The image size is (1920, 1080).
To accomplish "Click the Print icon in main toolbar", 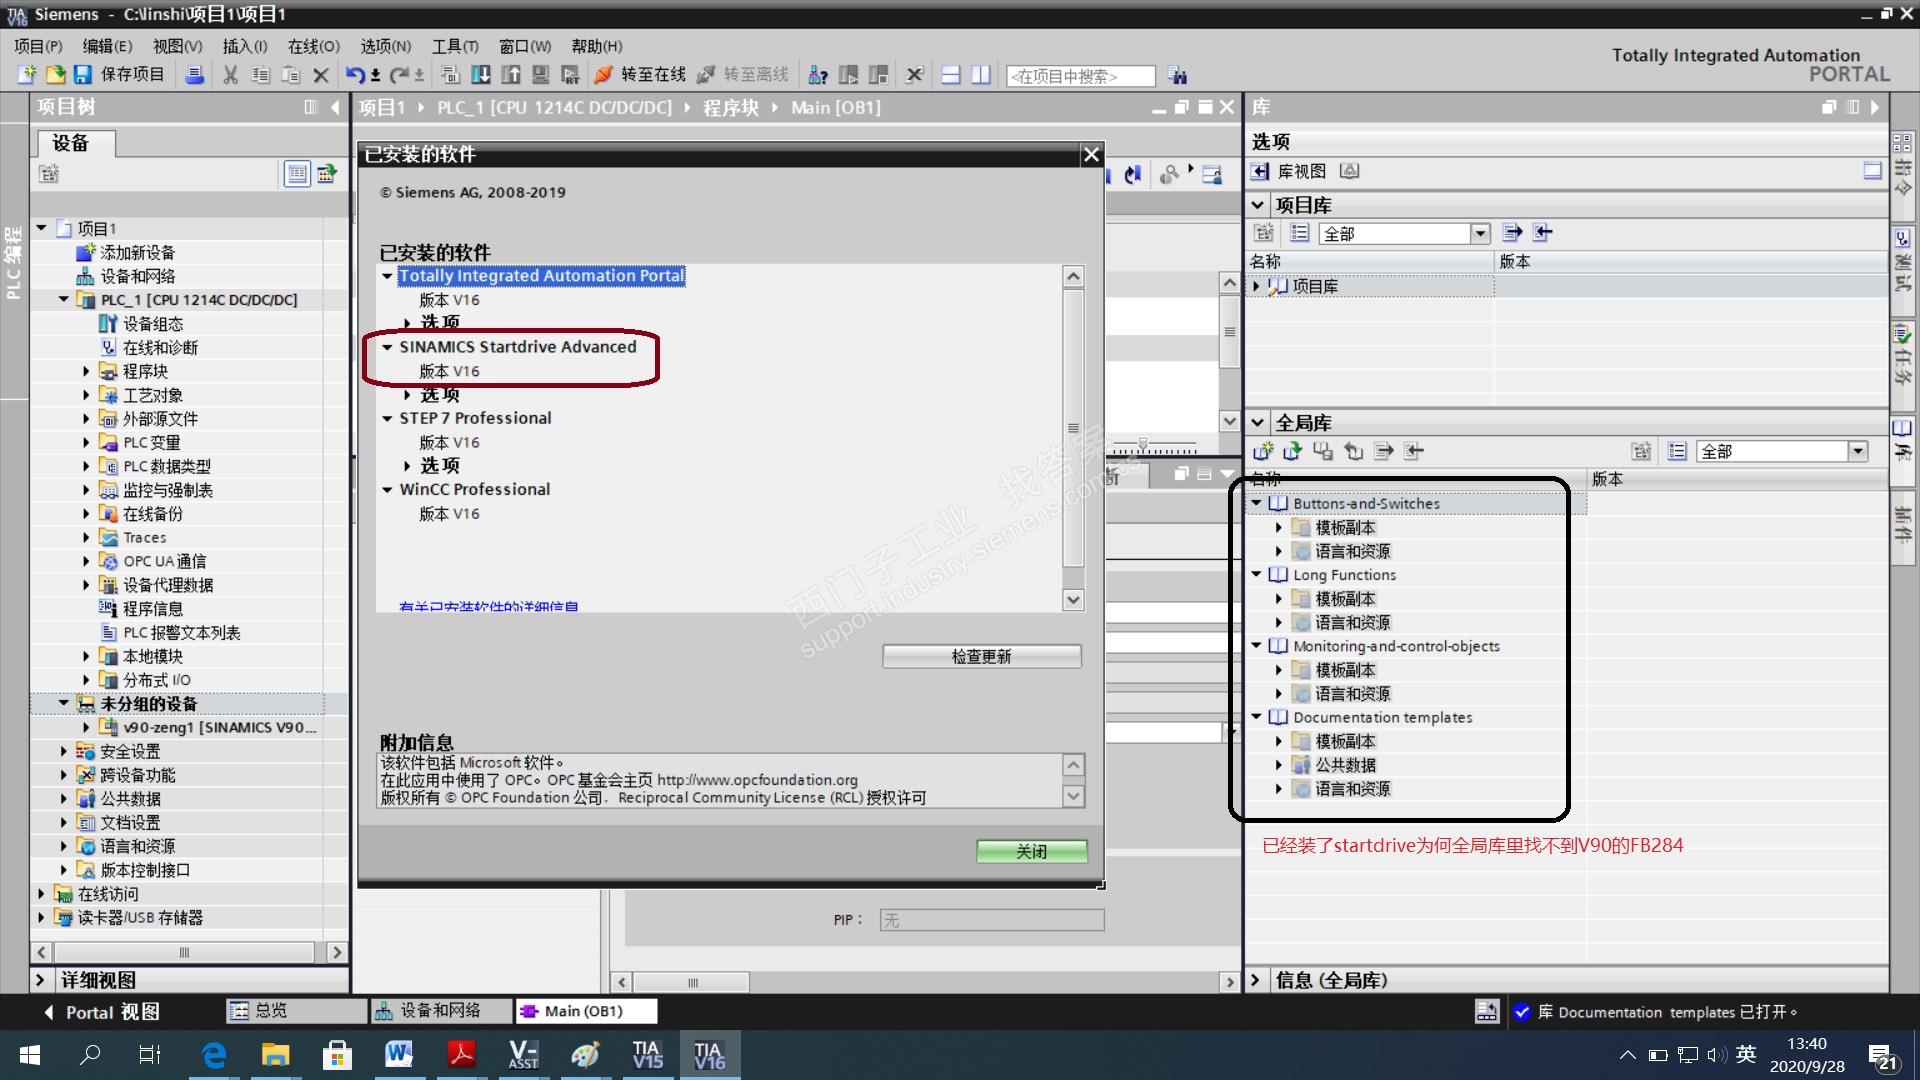I will click(x=195, y=75).
